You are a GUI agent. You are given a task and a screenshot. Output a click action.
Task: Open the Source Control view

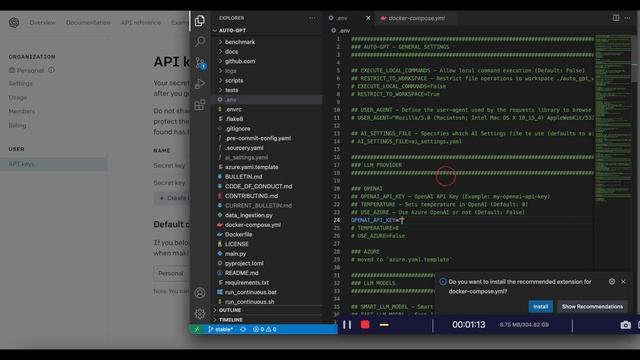coord(200,63)
